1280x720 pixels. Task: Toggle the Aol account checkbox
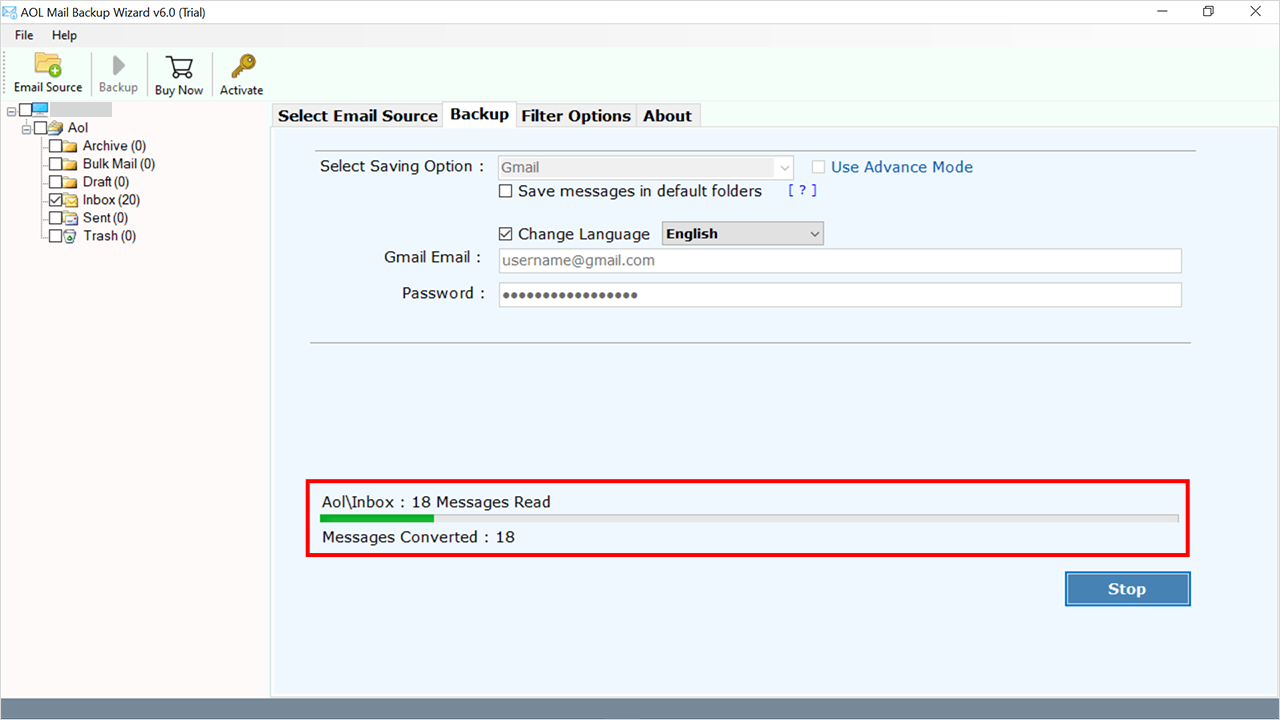pyautogui.click(x=40, y=128)
